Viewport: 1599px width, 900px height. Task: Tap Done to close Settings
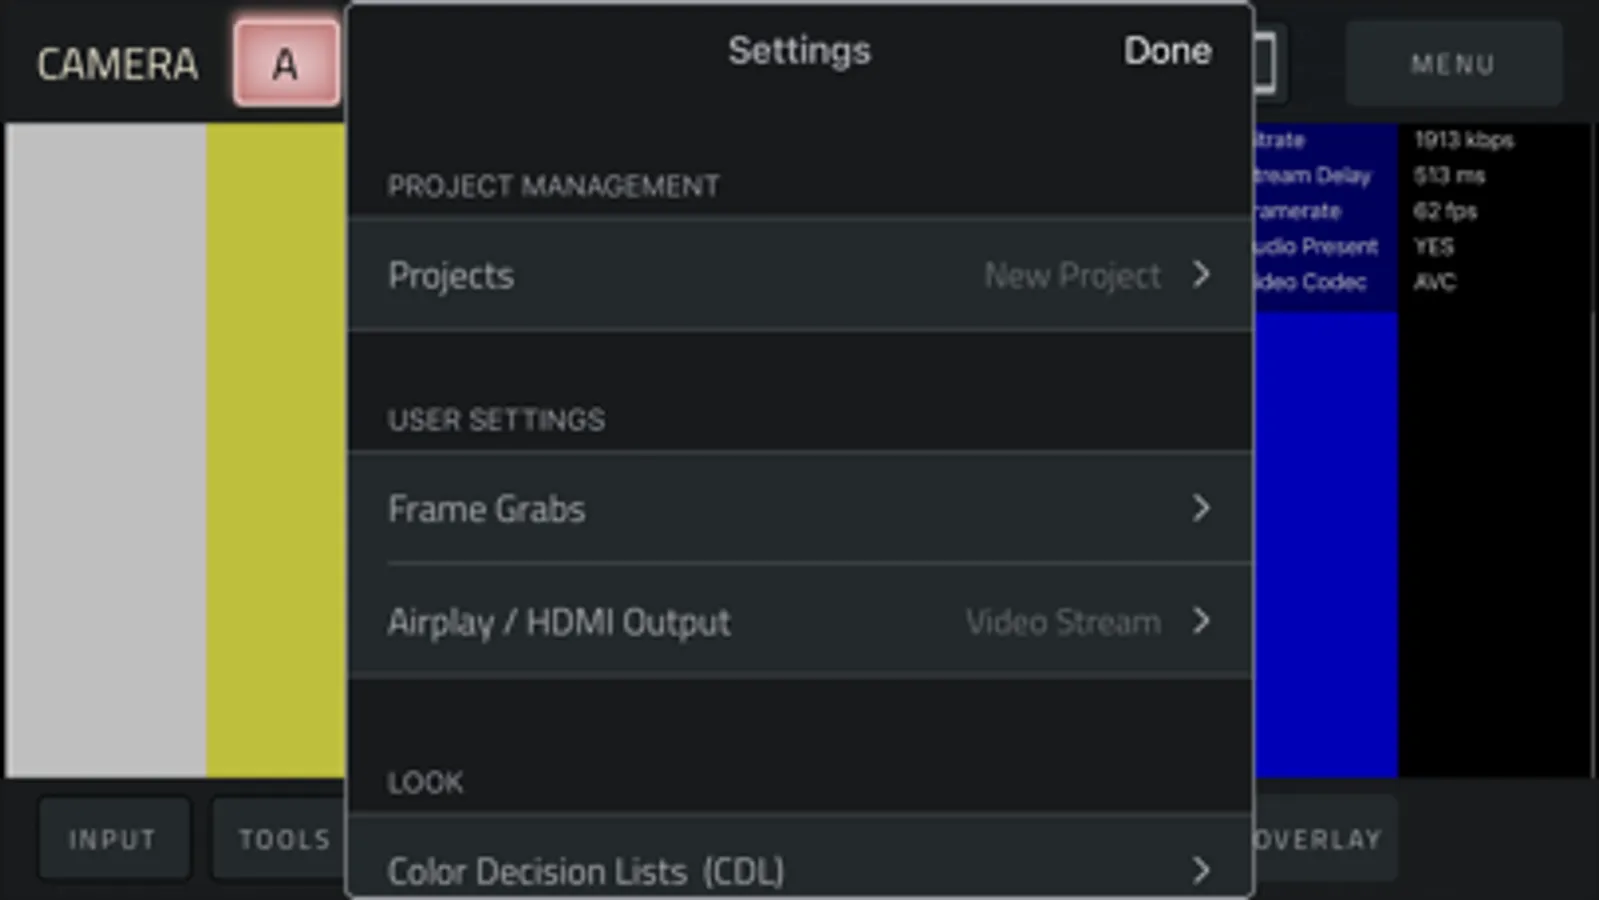(1167, 51)
